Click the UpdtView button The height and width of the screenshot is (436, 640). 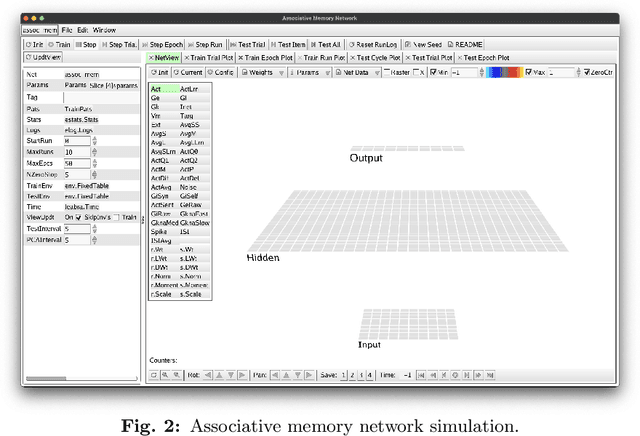click(x=43, y=57)
